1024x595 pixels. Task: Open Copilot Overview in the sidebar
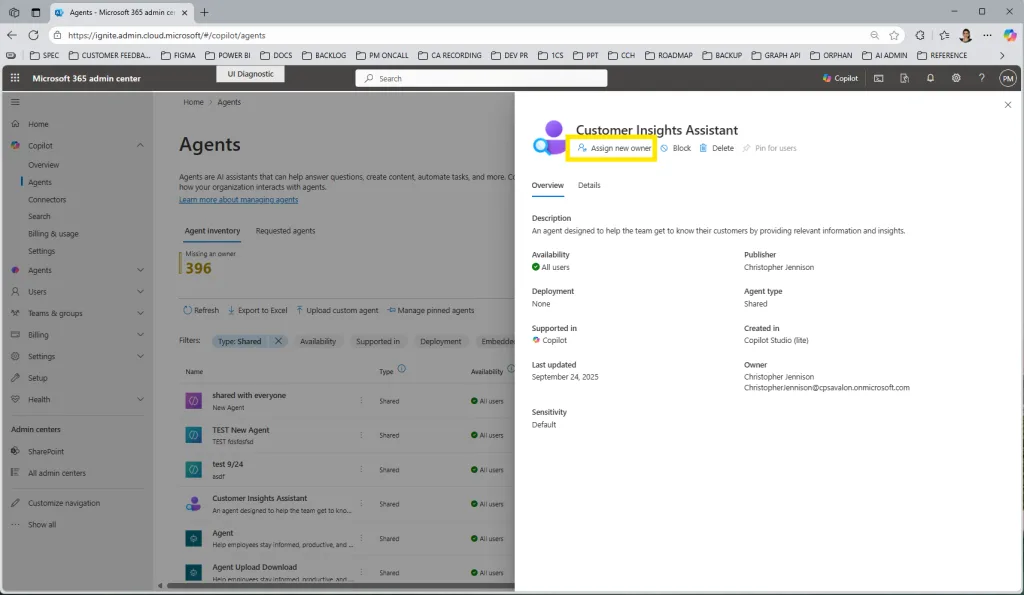[x=43, y=165]
